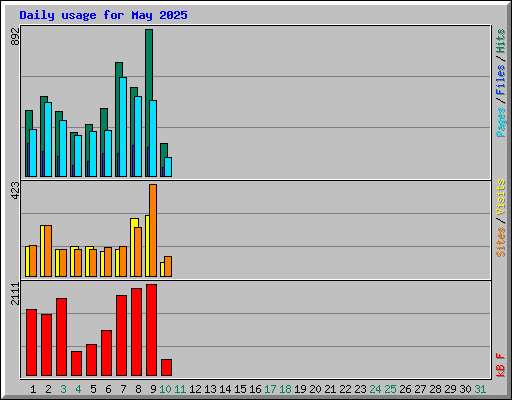The height and width of the screenshot is (400, 512).
Task: Select the Files legend label
Action: coord(501,79)
